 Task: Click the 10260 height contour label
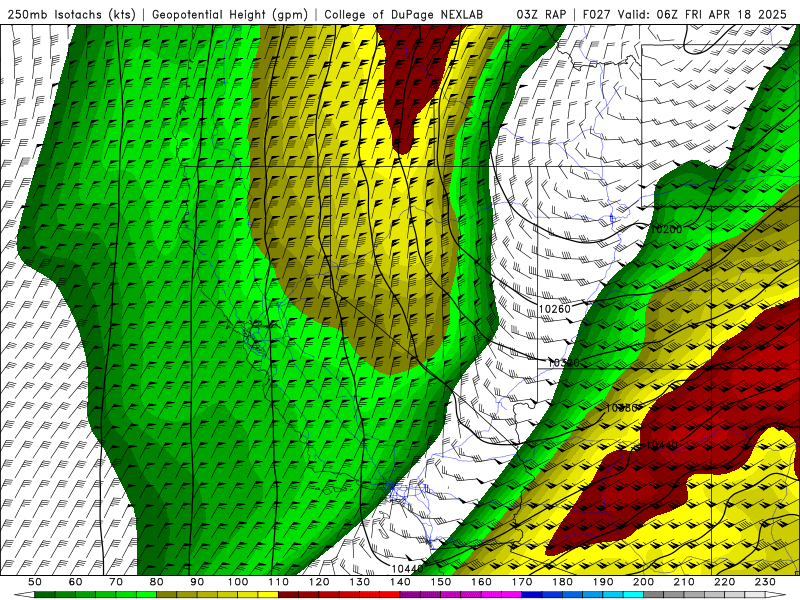pyautogui.click(x=555, y=309)
